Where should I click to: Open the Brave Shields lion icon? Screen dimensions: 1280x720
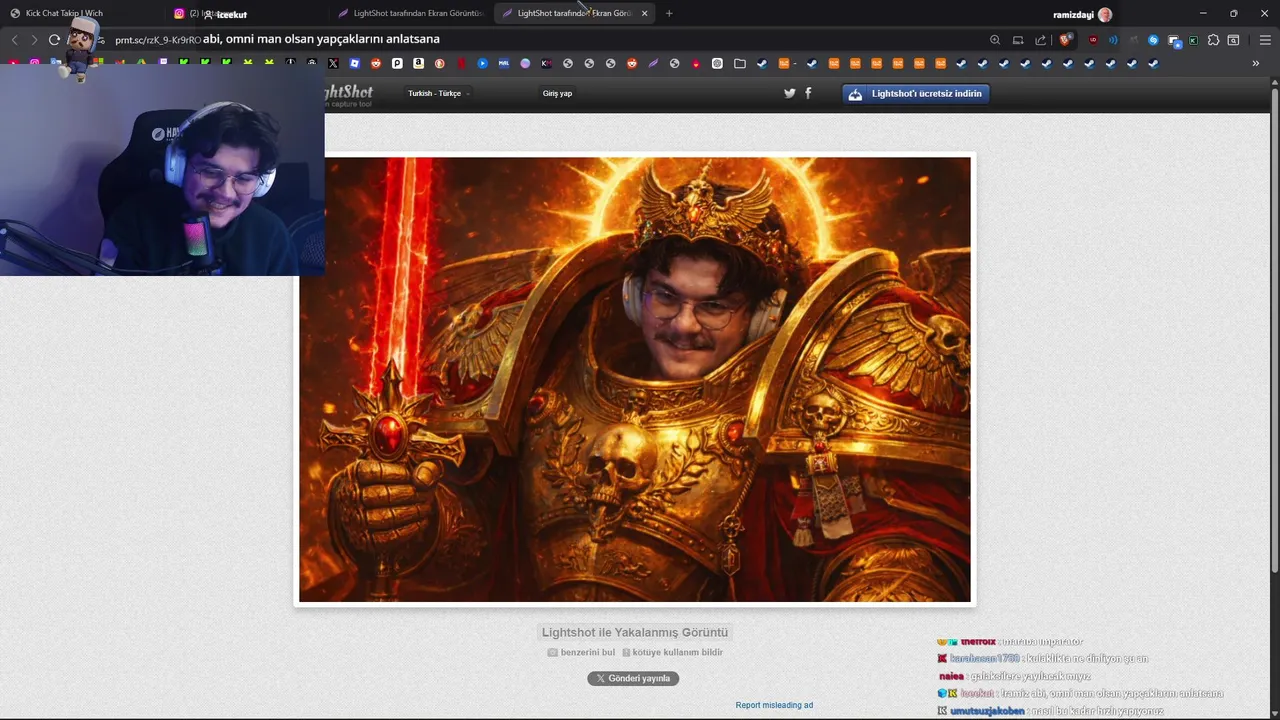[x=1065, y=40]
